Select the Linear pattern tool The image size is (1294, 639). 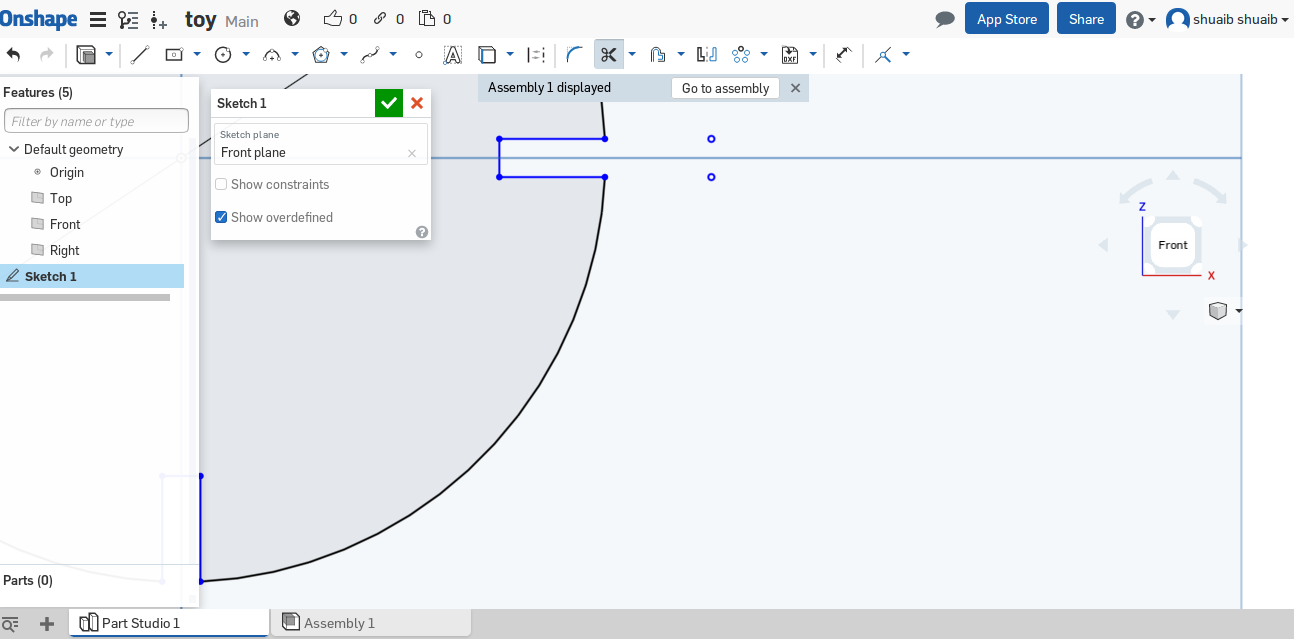[x=741, y=54]
